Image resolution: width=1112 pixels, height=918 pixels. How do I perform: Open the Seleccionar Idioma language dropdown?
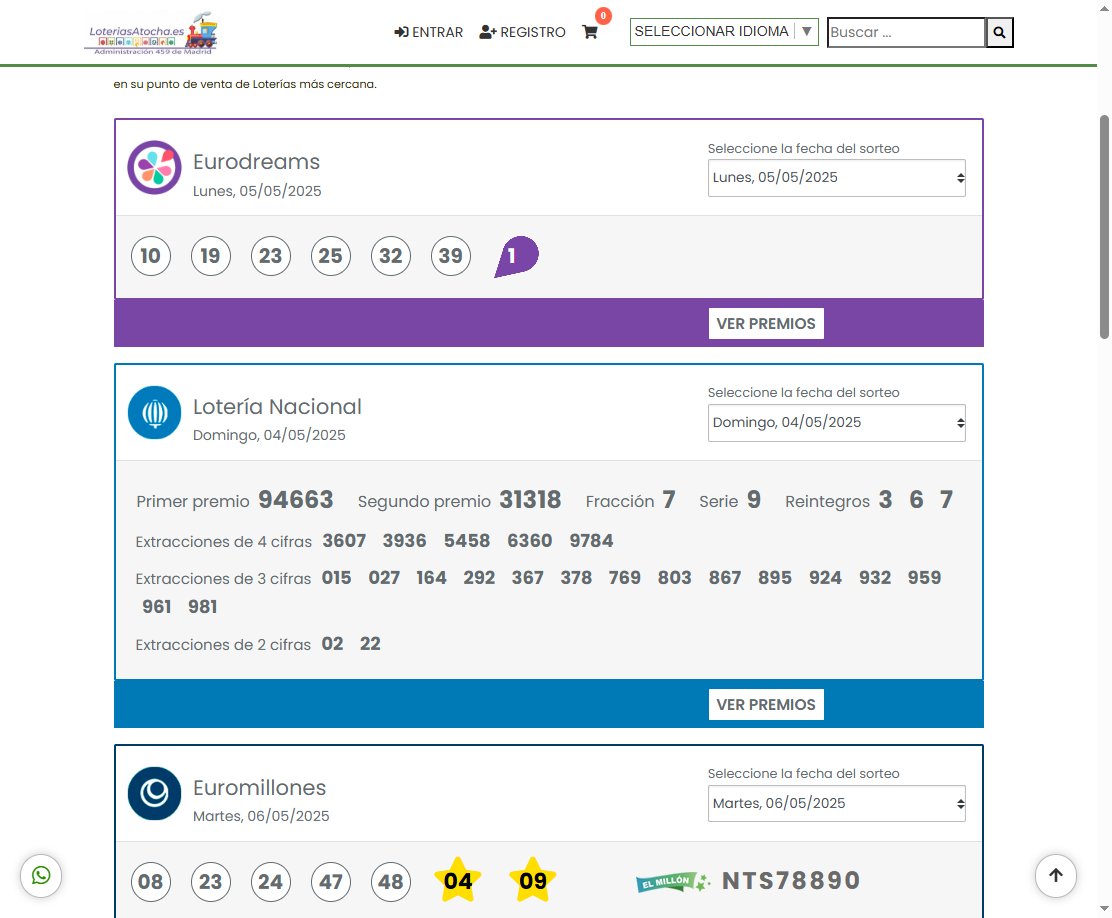[x=724, y=32]
